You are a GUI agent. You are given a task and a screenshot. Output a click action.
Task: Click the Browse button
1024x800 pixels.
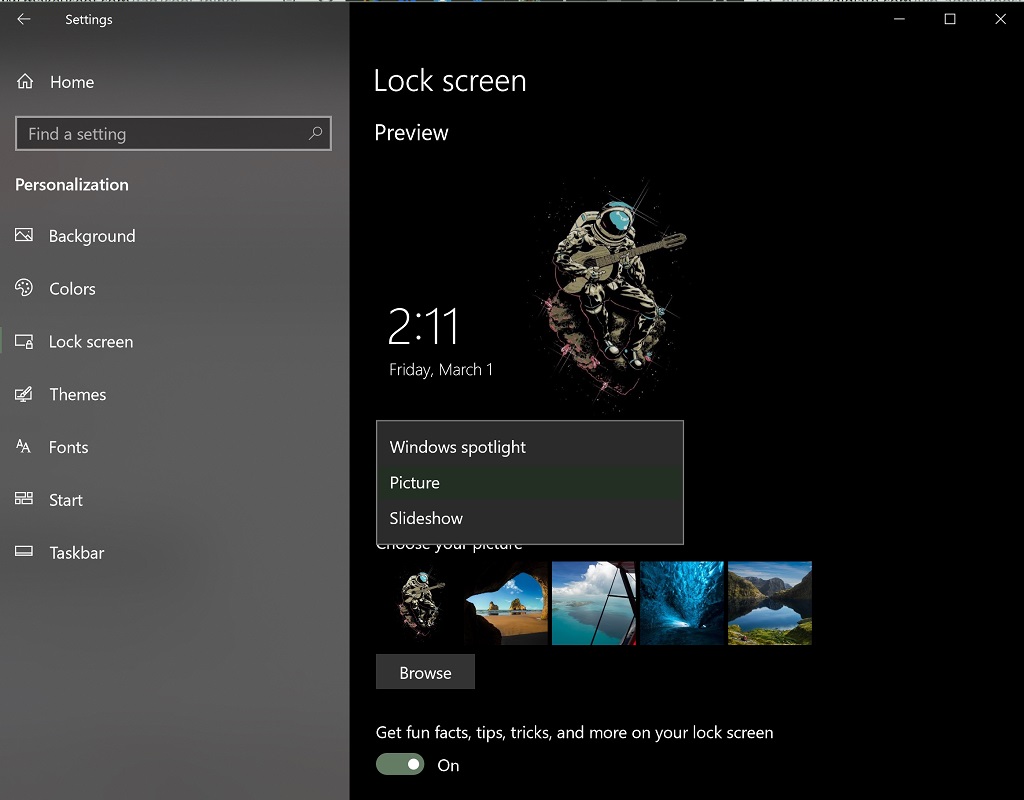(x=425, y=672)
